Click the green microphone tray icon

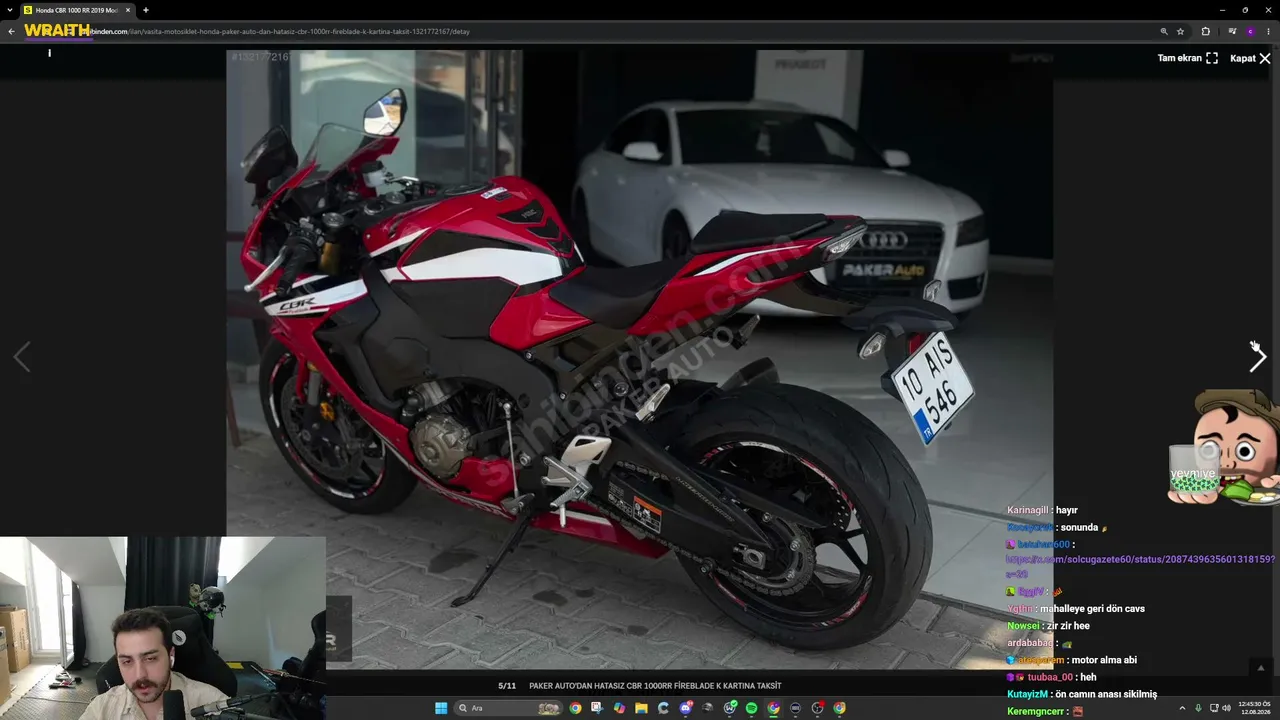tap(1198, 708)
